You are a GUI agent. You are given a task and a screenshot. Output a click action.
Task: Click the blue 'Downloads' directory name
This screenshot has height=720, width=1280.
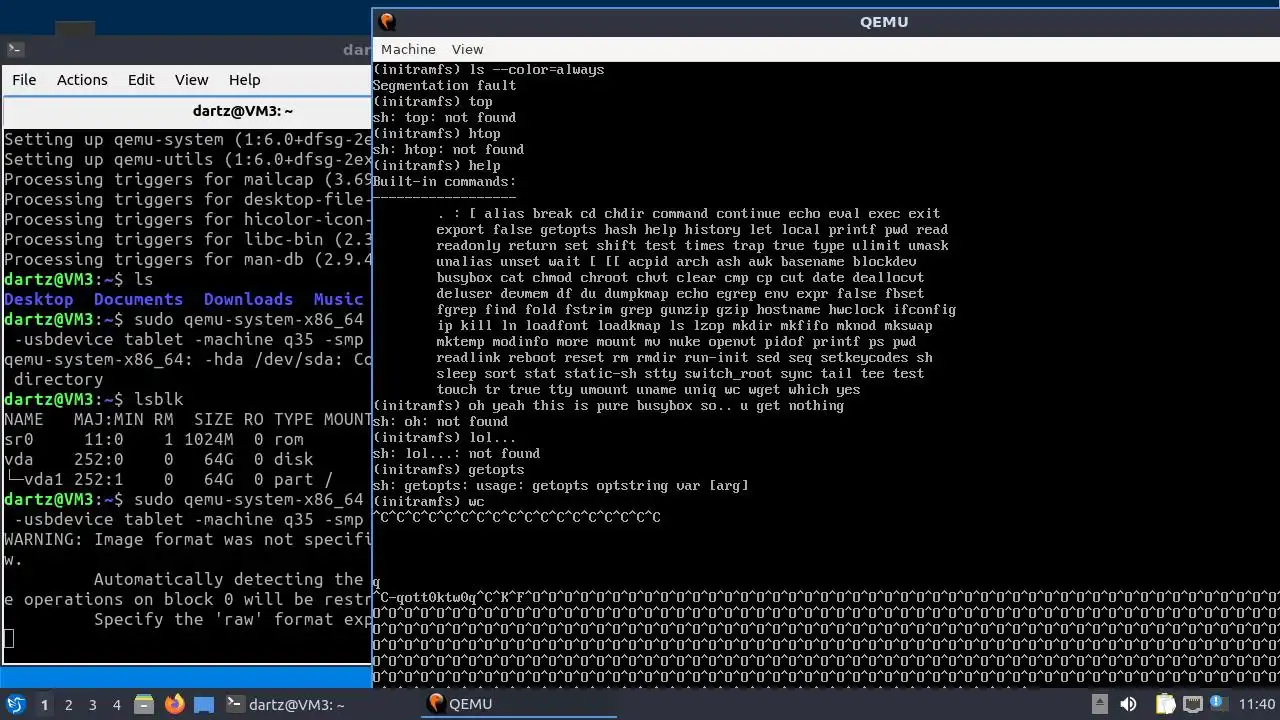click(248, 299)
